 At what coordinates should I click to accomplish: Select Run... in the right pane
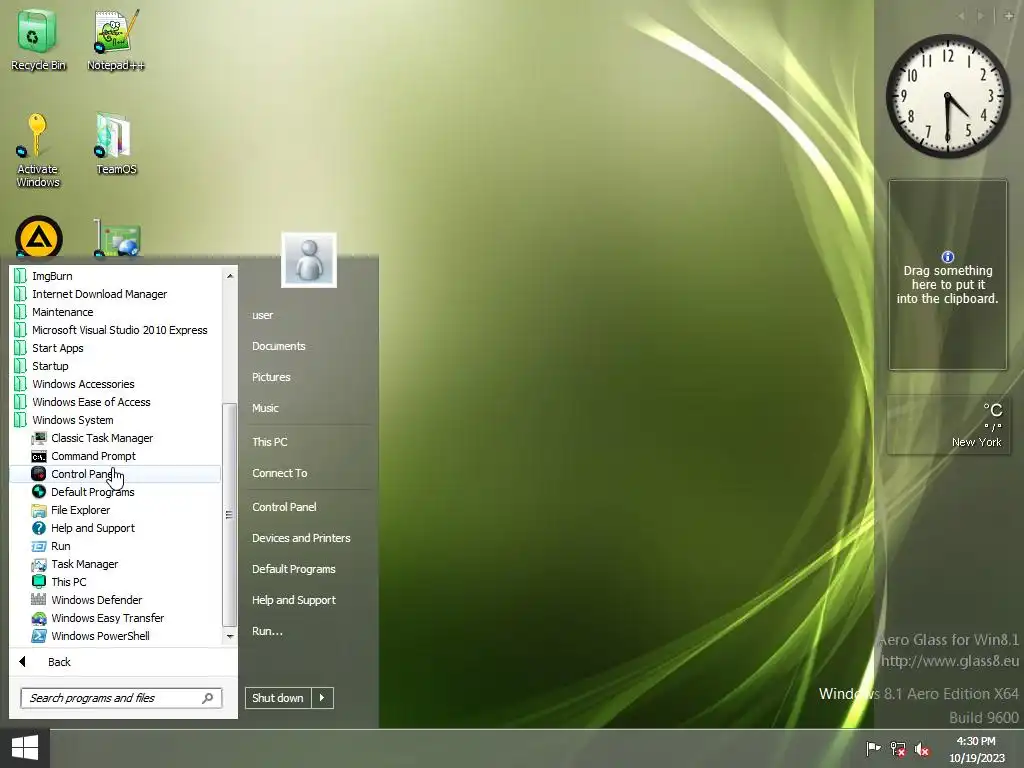click(267, 631)
